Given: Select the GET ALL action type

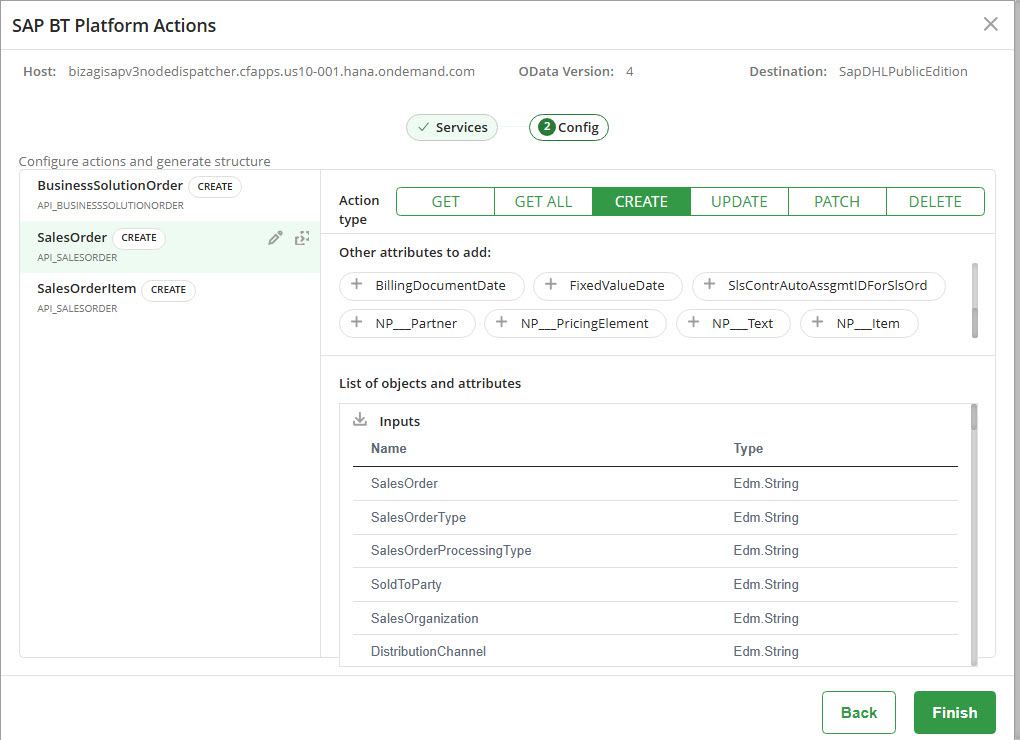Looking at the screenshot, I should pos(543,202).
